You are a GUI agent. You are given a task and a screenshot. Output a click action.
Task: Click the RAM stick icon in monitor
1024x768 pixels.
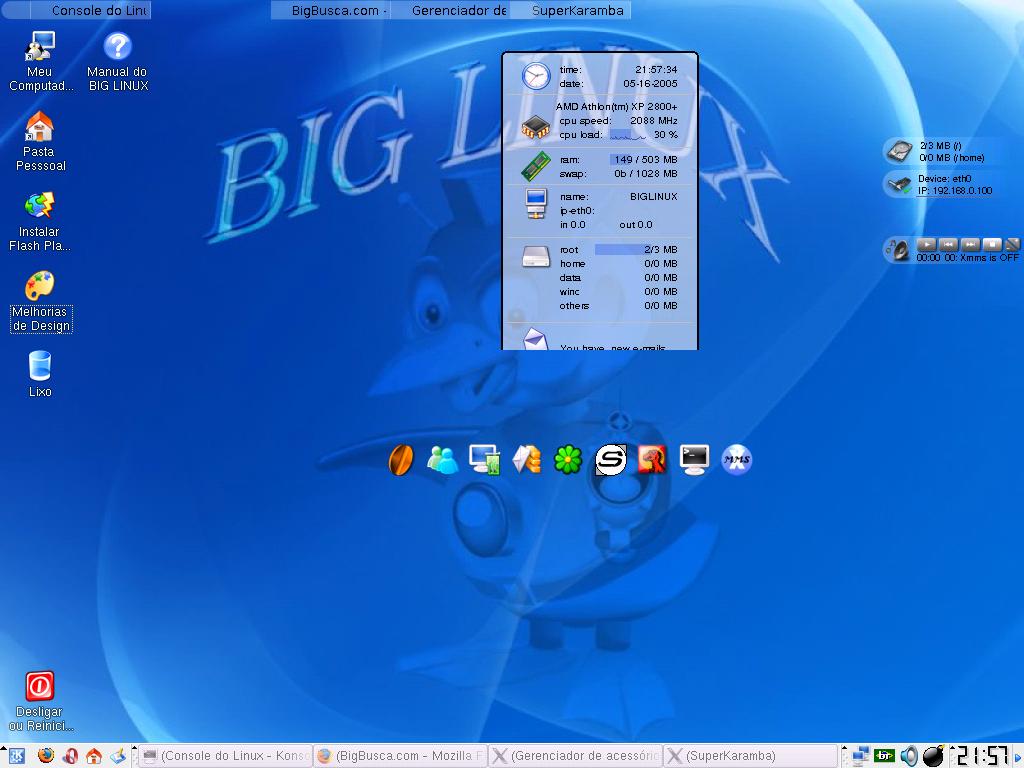coord(536,166)
